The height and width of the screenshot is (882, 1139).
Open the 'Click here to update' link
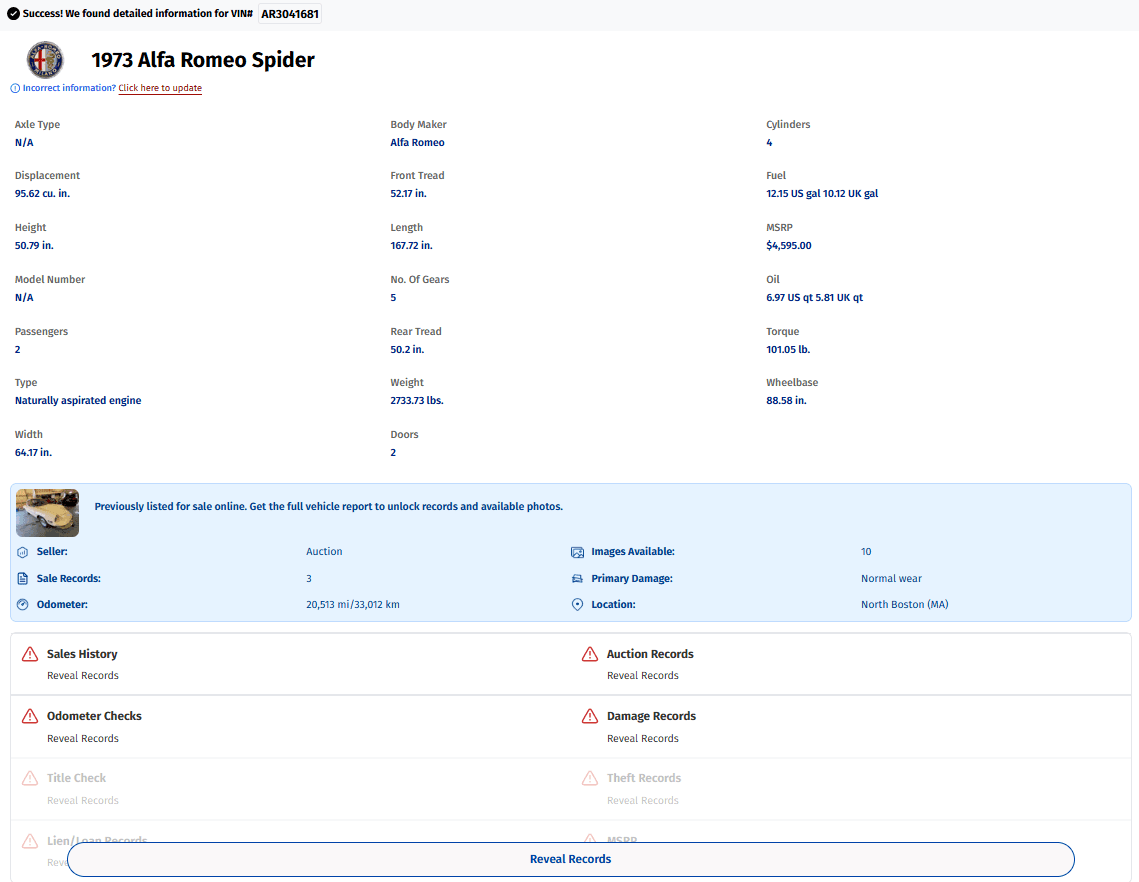click(160, 88)
